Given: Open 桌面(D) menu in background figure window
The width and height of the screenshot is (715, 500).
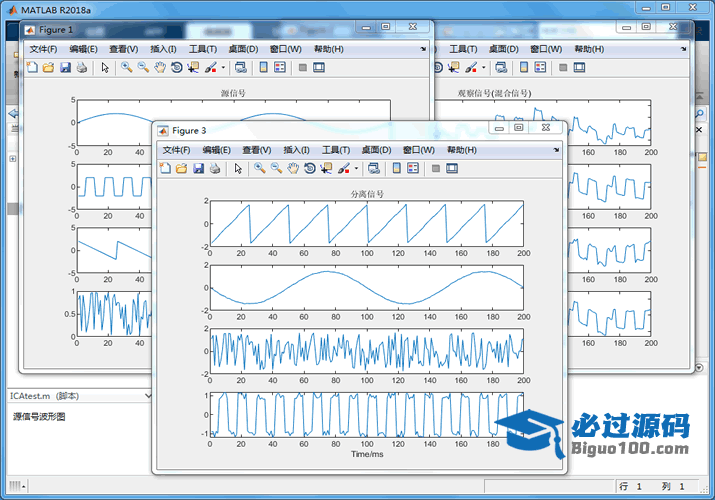Looking at the screenshot, I should (504, 49).
